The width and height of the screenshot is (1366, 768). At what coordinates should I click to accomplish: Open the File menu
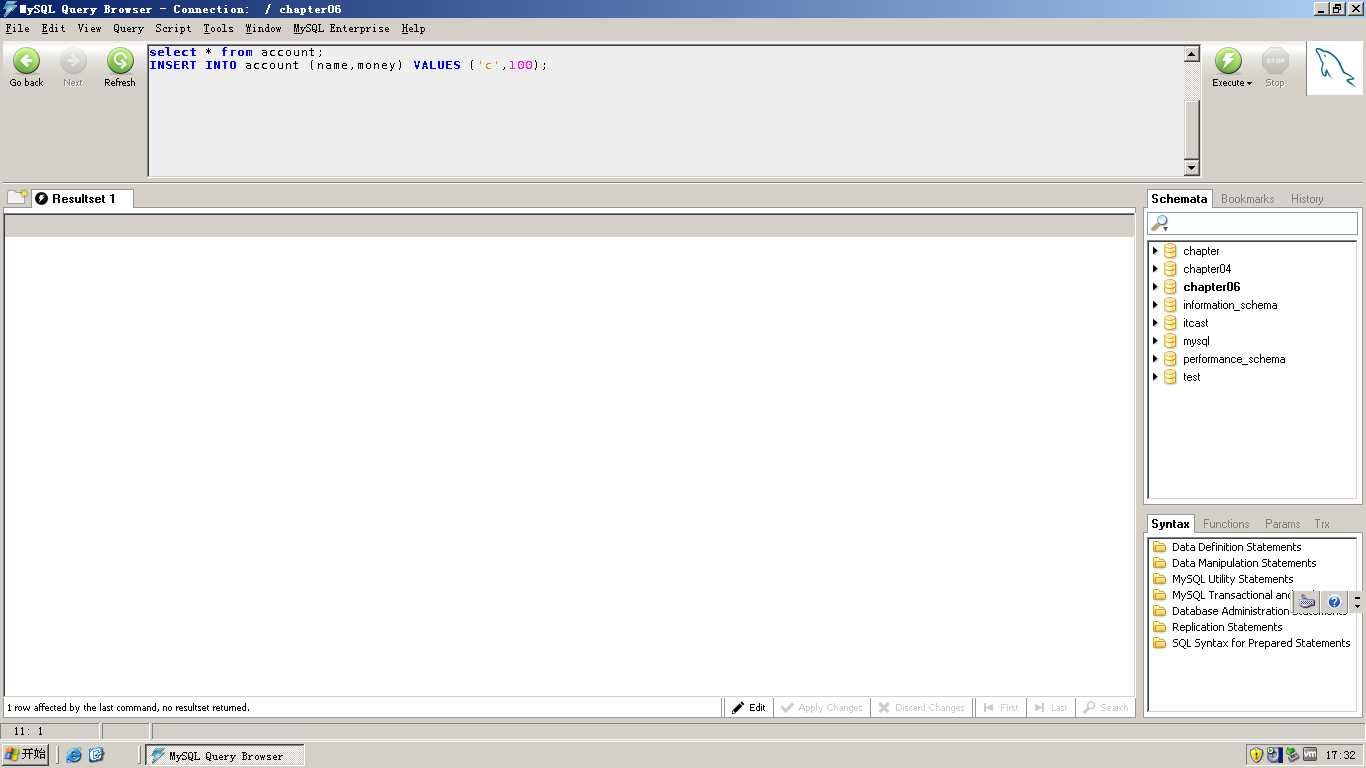17,29
